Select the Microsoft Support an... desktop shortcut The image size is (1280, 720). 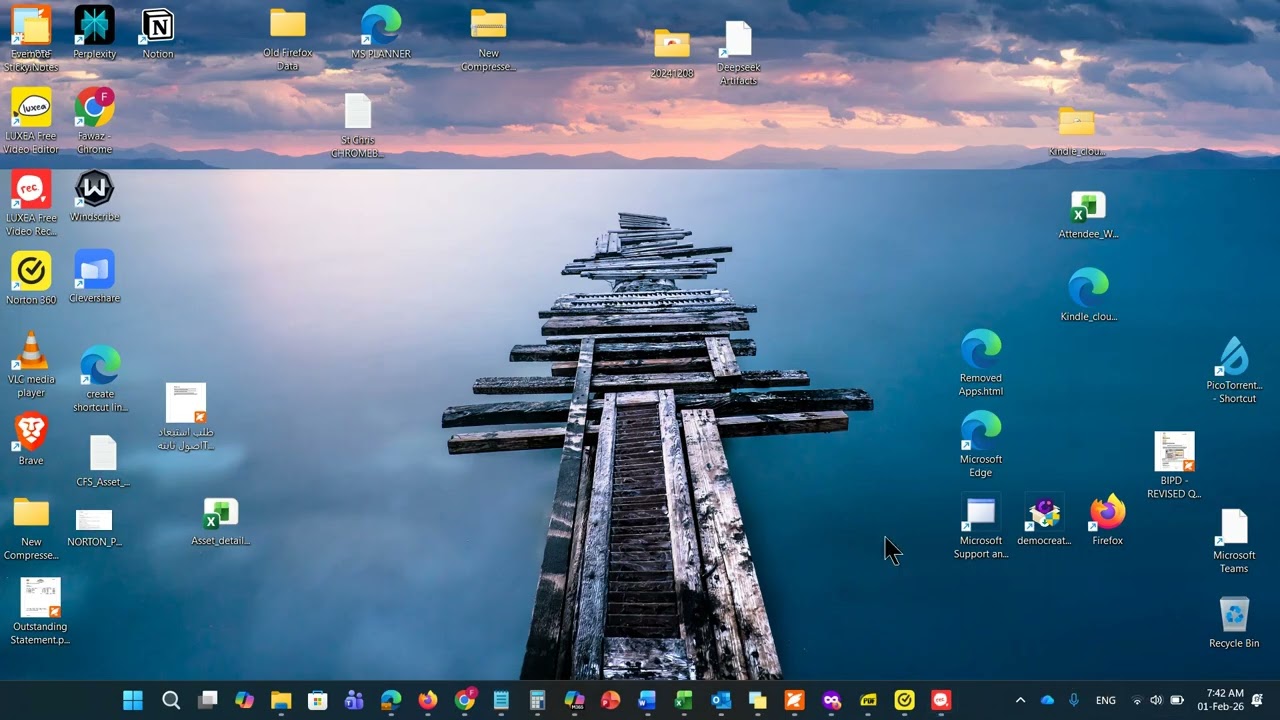click(981, 527)
